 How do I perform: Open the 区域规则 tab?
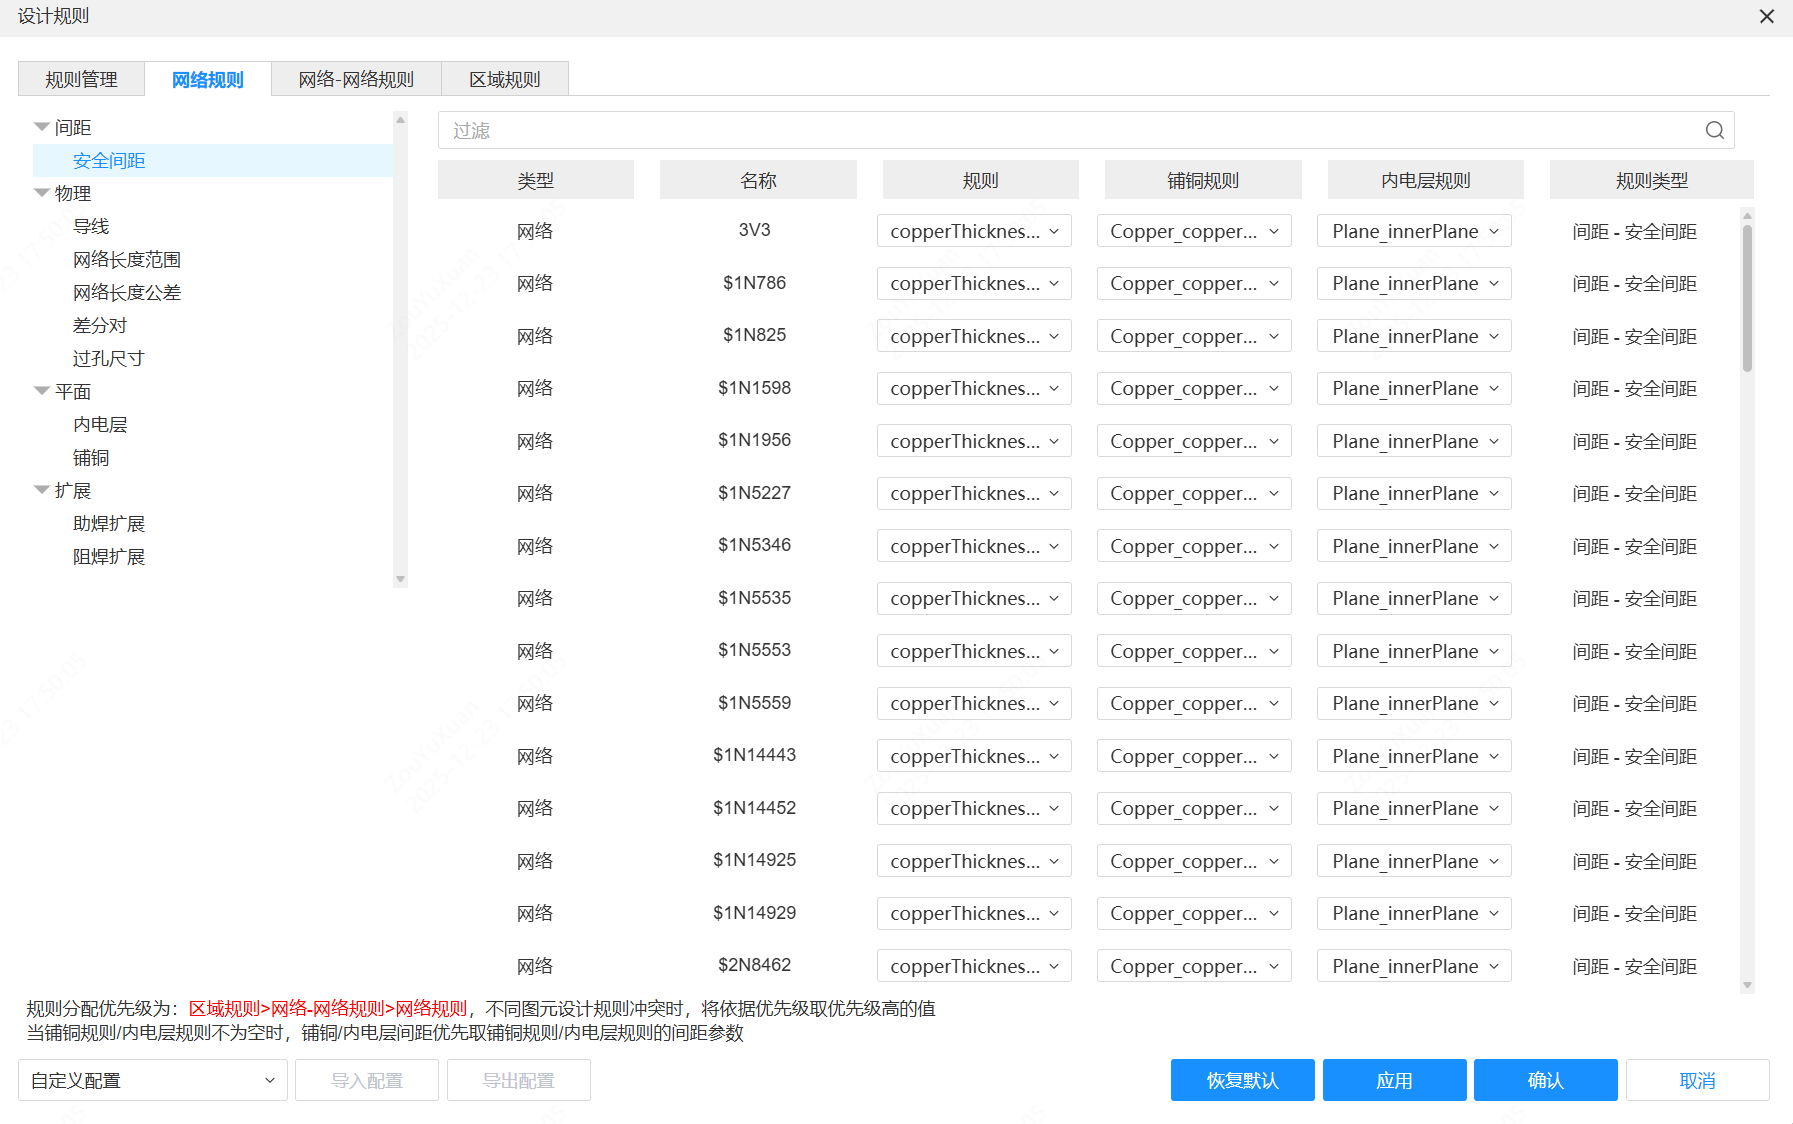pyautogui.click(x=505, y=79)
